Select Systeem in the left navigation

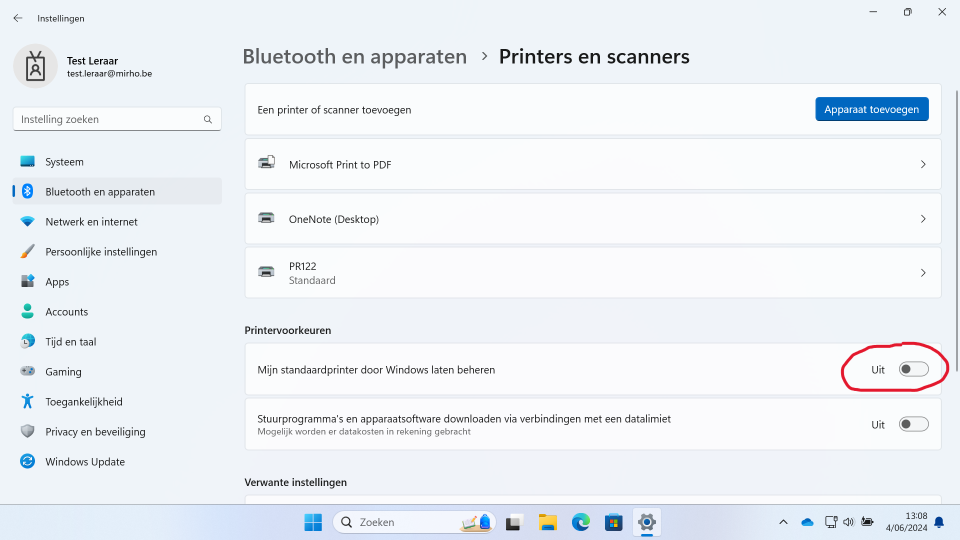point(64,162)
